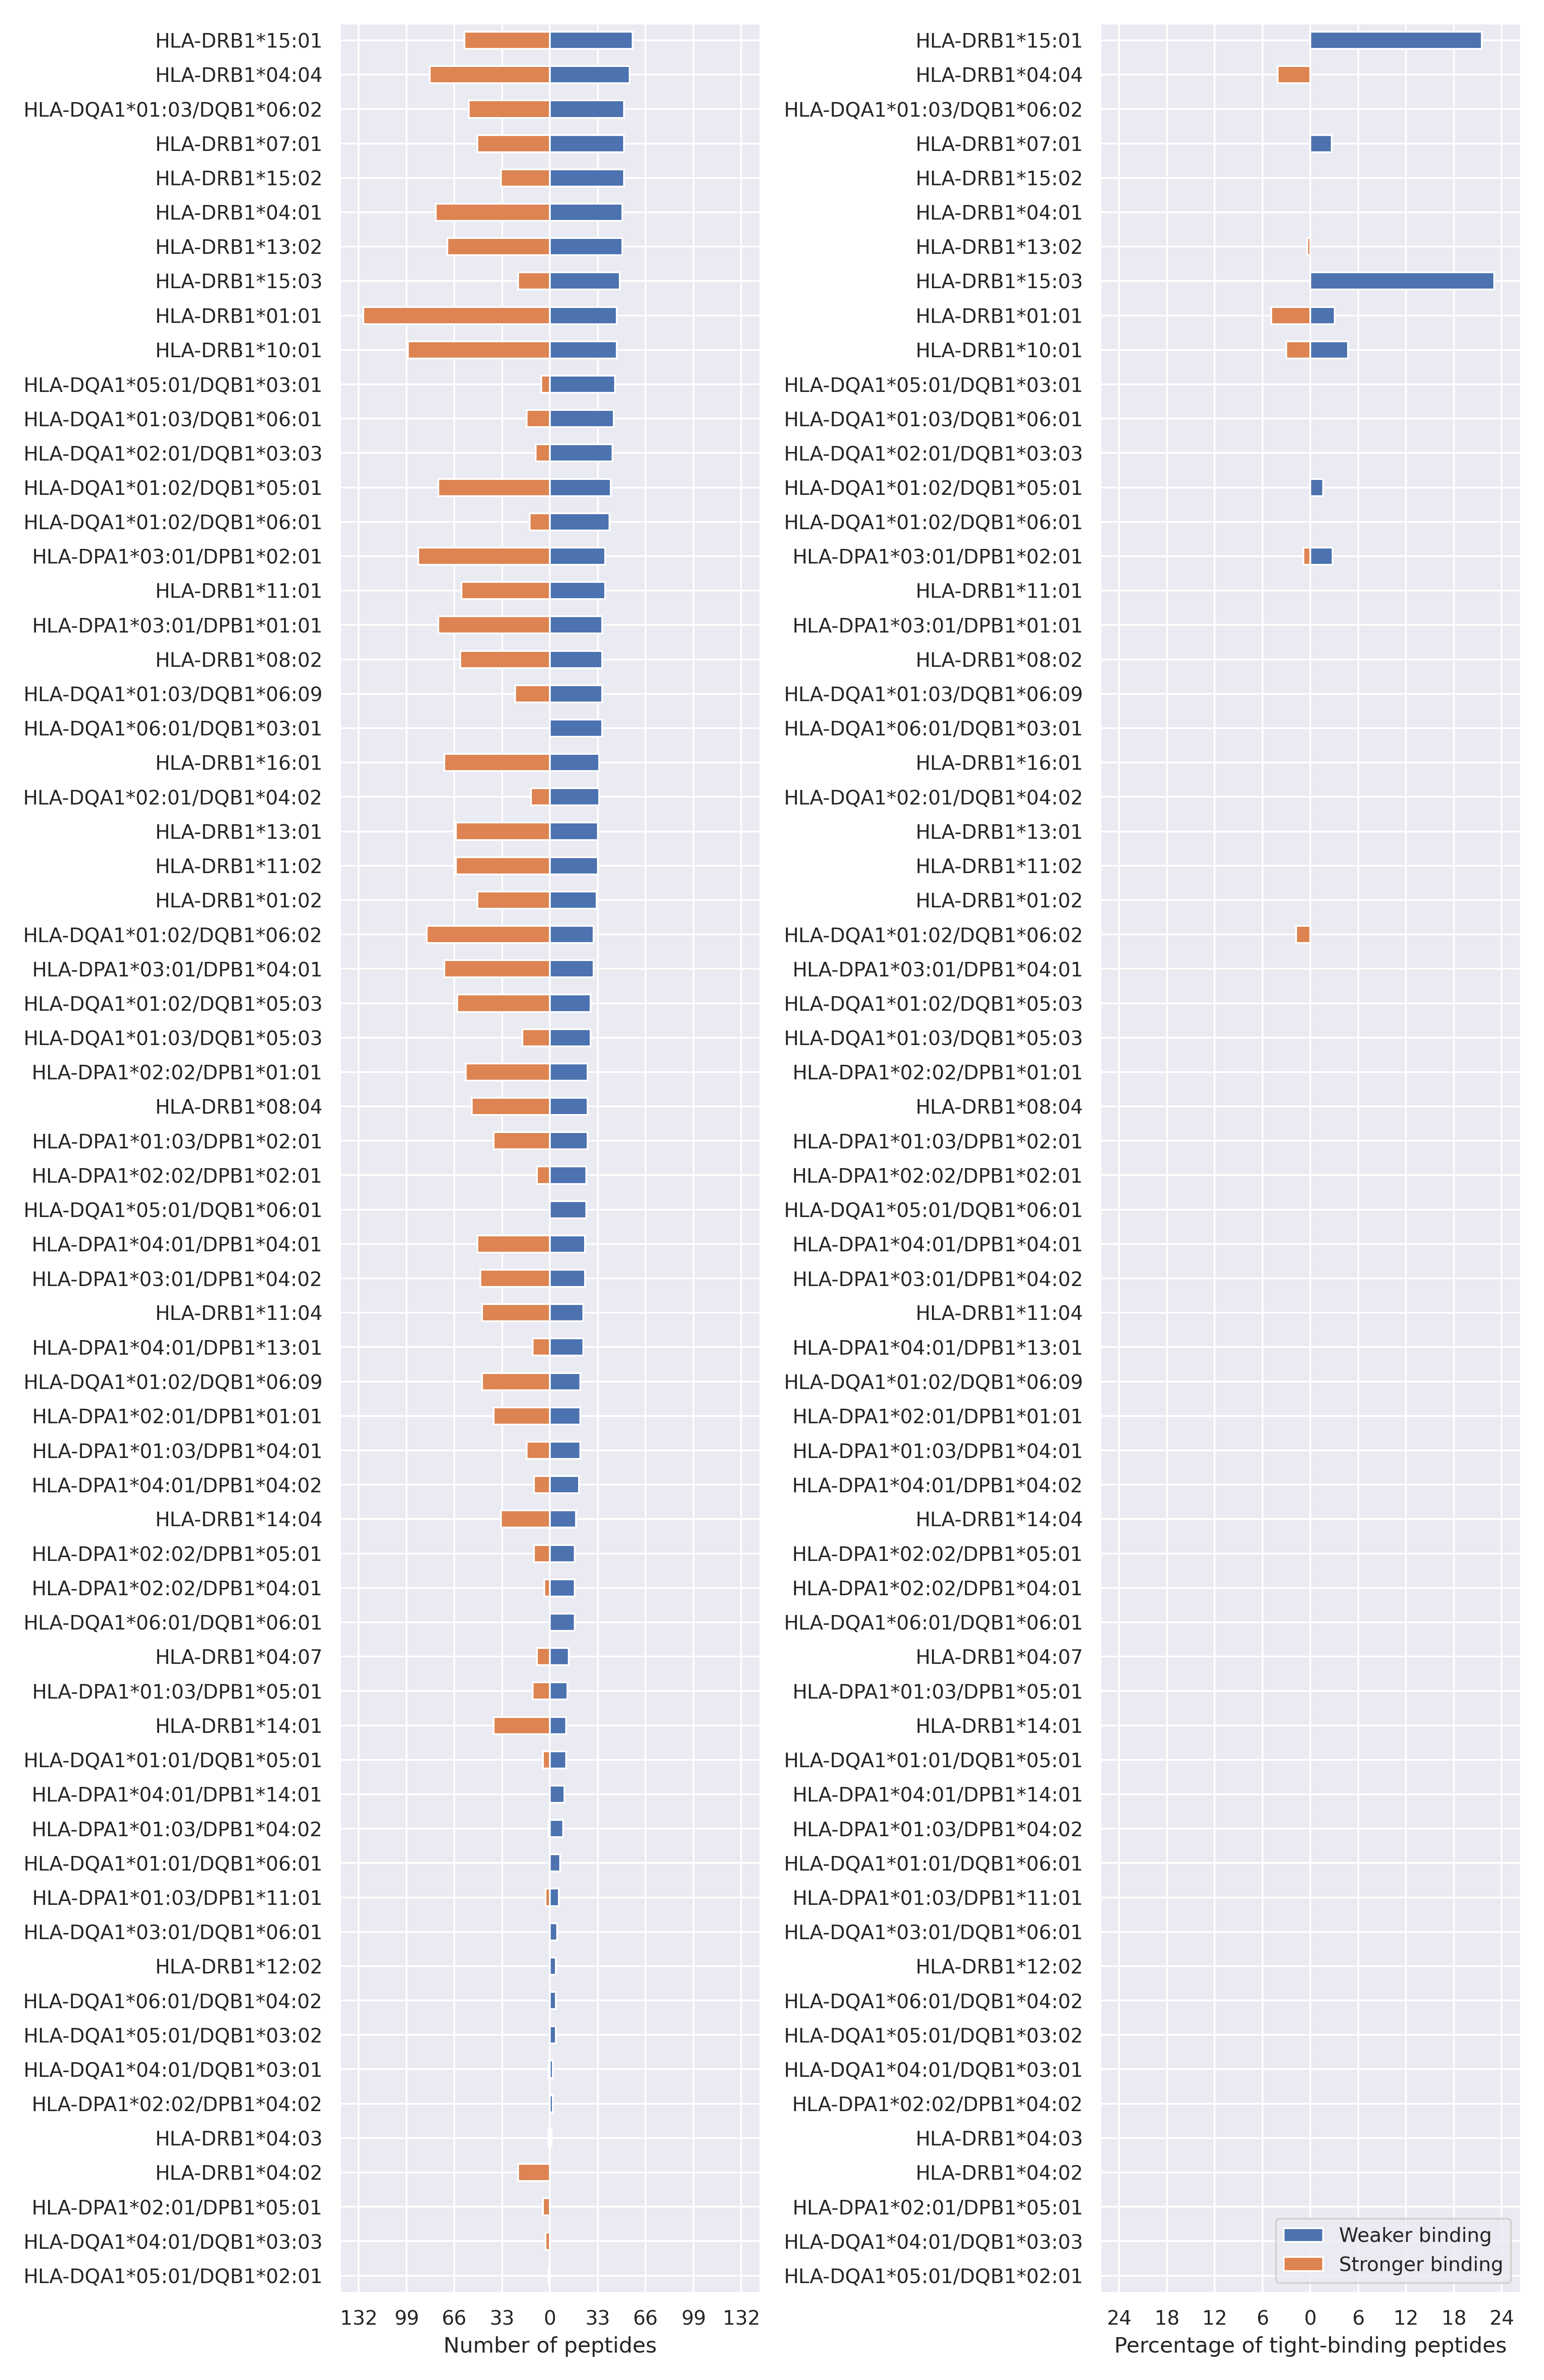
Task: Click HLA-DQA1*01:03/DQB1*06:02 label in Number of peptides chart
Action: [x=173, y=110]
